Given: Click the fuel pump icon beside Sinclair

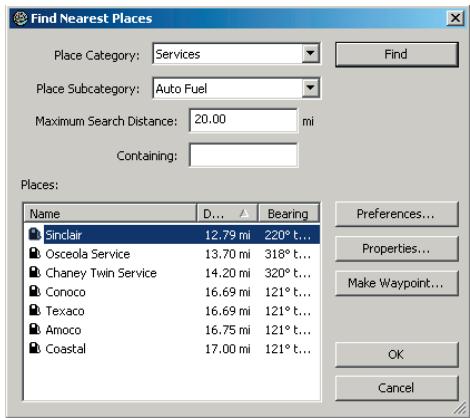Looking at the screenshot, I should coord(35,234).
